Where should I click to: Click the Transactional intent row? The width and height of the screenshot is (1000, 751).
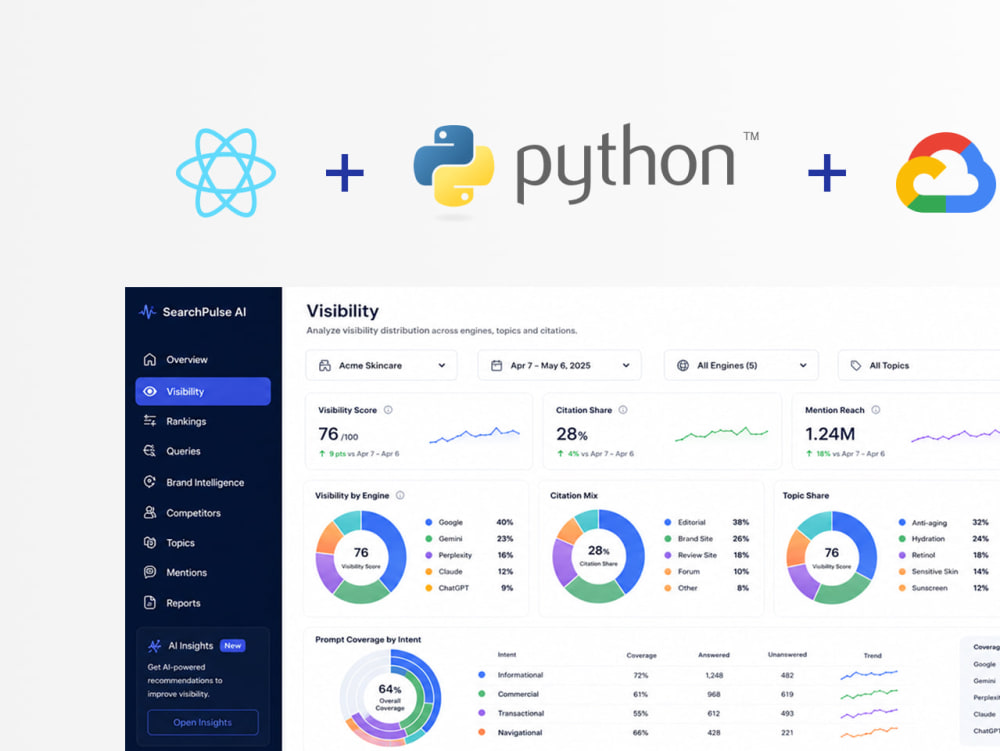[x=689, y=713]
